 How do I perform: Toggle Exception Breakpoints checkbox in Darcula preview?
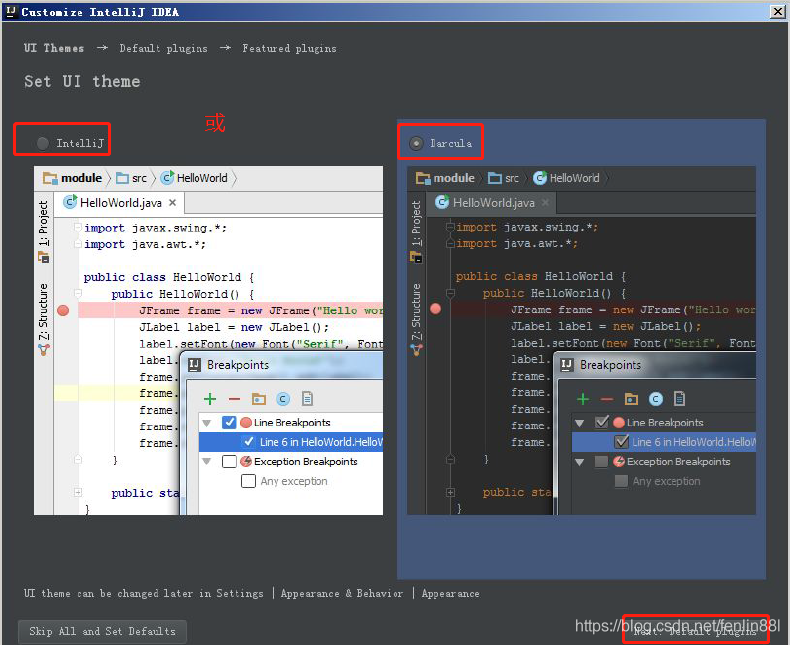[602, 462]
